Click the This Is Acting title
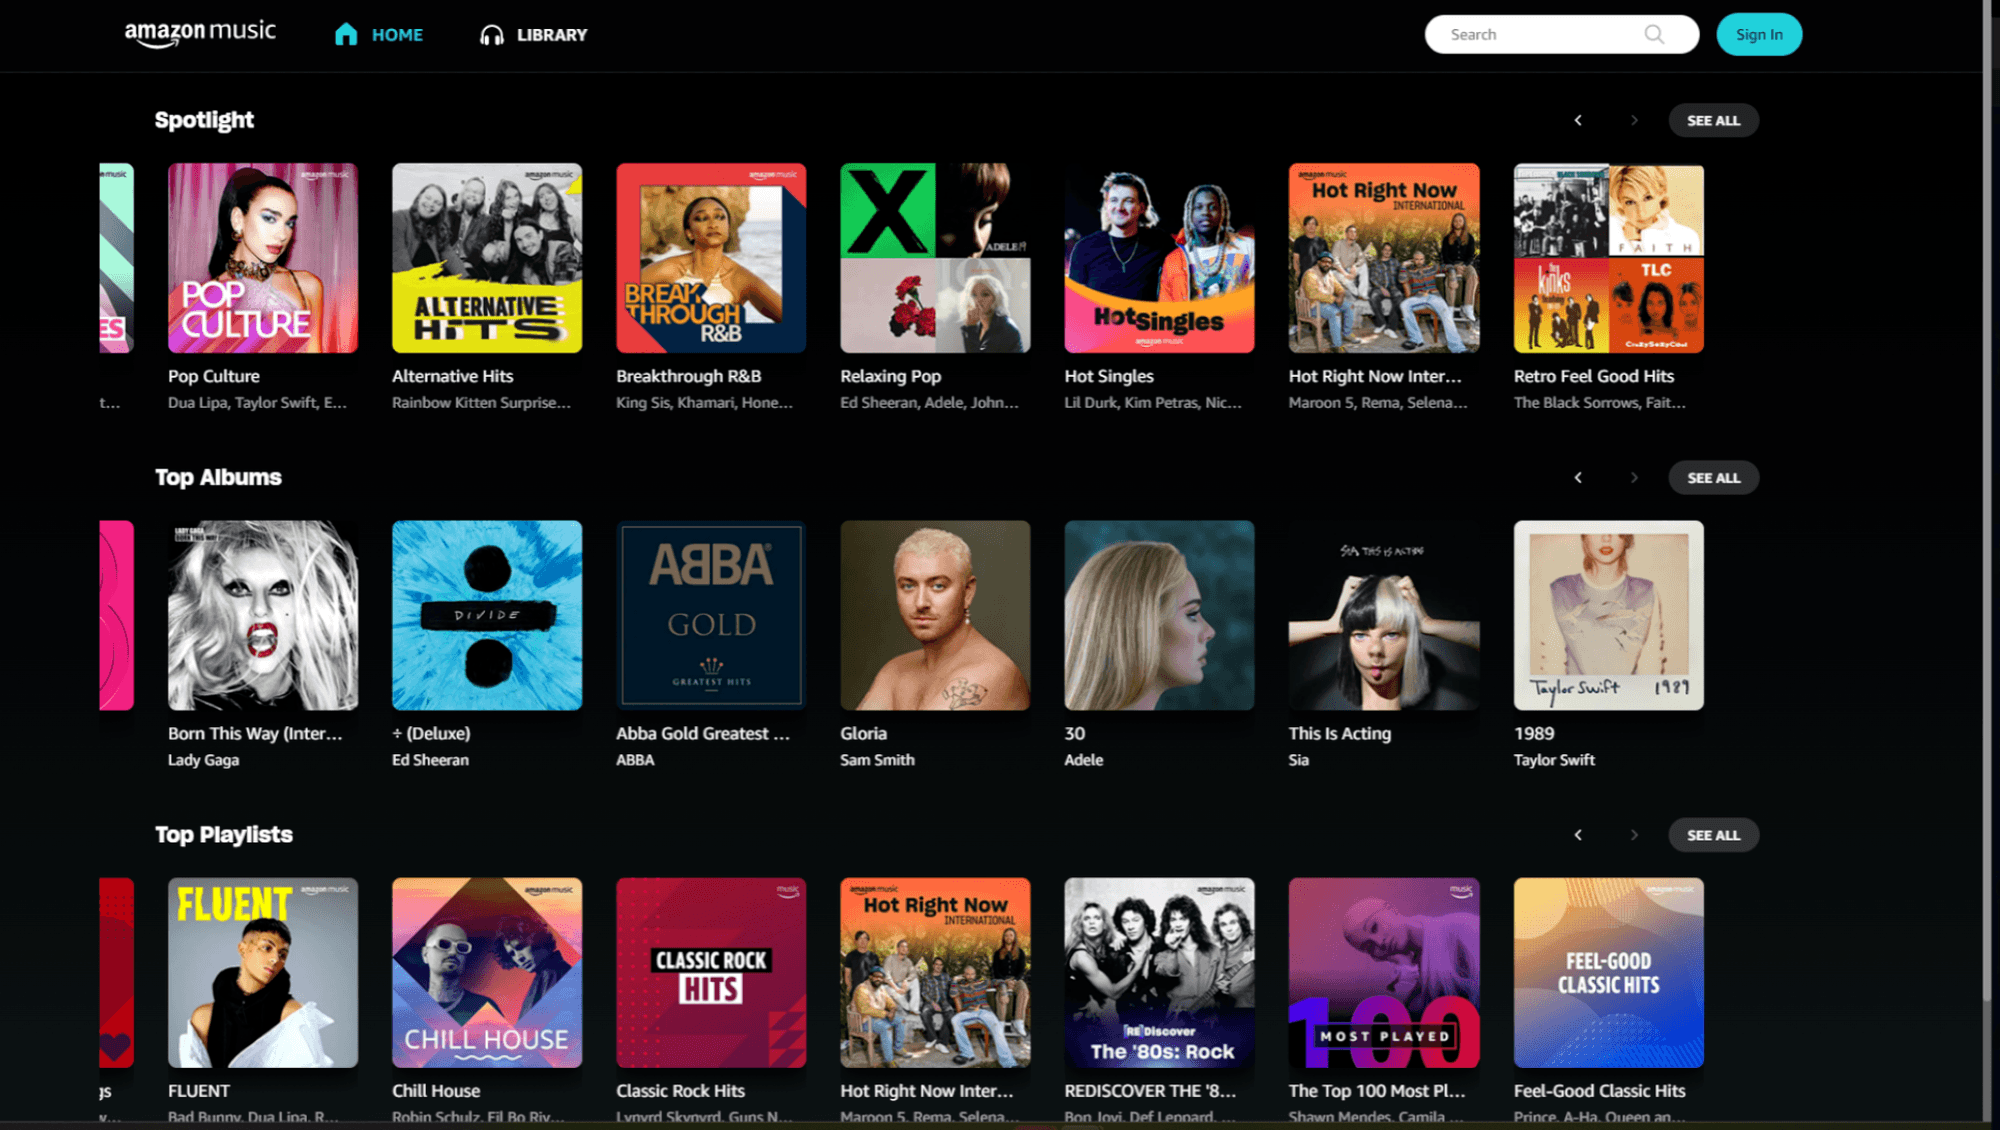Screen dimensions: 2000x1130 pyautogui.click(x=1340, y=733)
